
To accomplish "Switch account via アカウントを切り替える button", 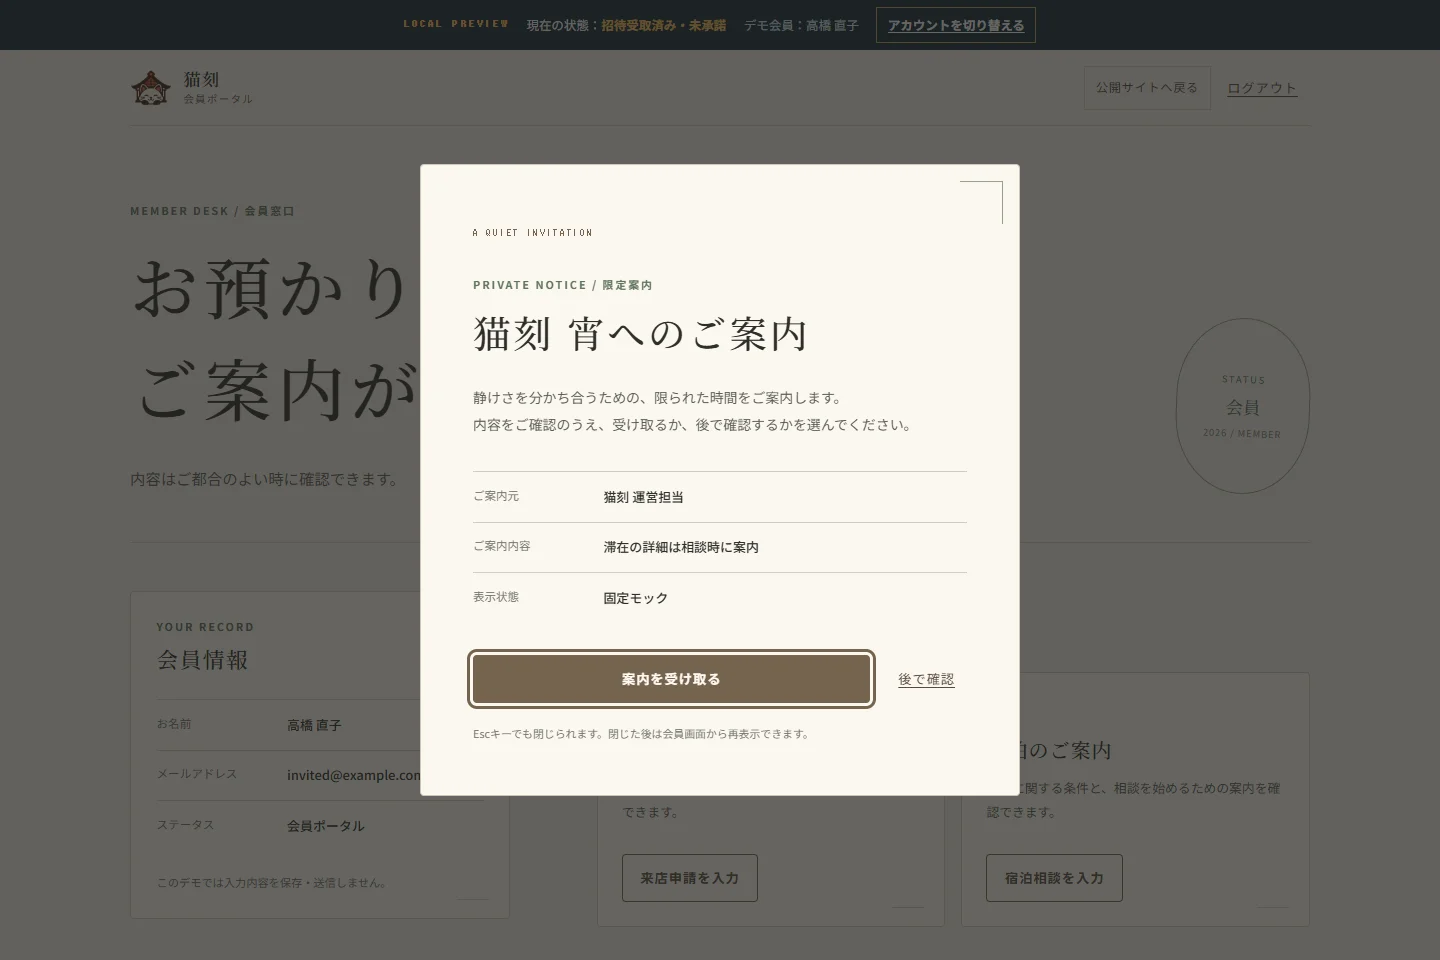I will pyautogui.click(x=955, y=25).
